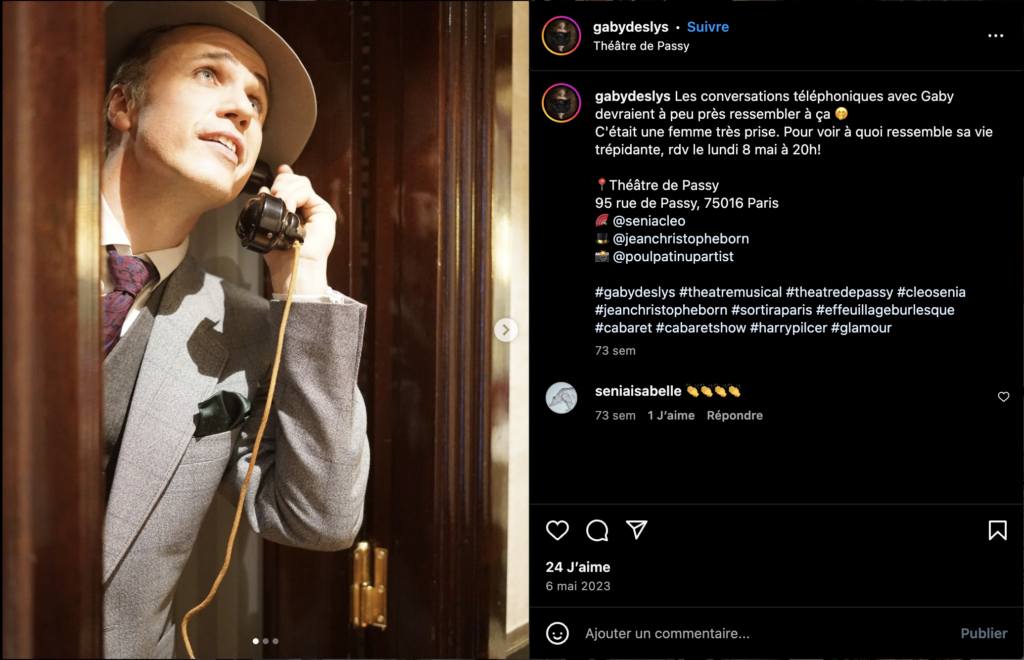Image resolution: width=1024 pixels, height=660 pixels.
Task: Open the three-dot more options menu
Action: (x=995, y=36)
